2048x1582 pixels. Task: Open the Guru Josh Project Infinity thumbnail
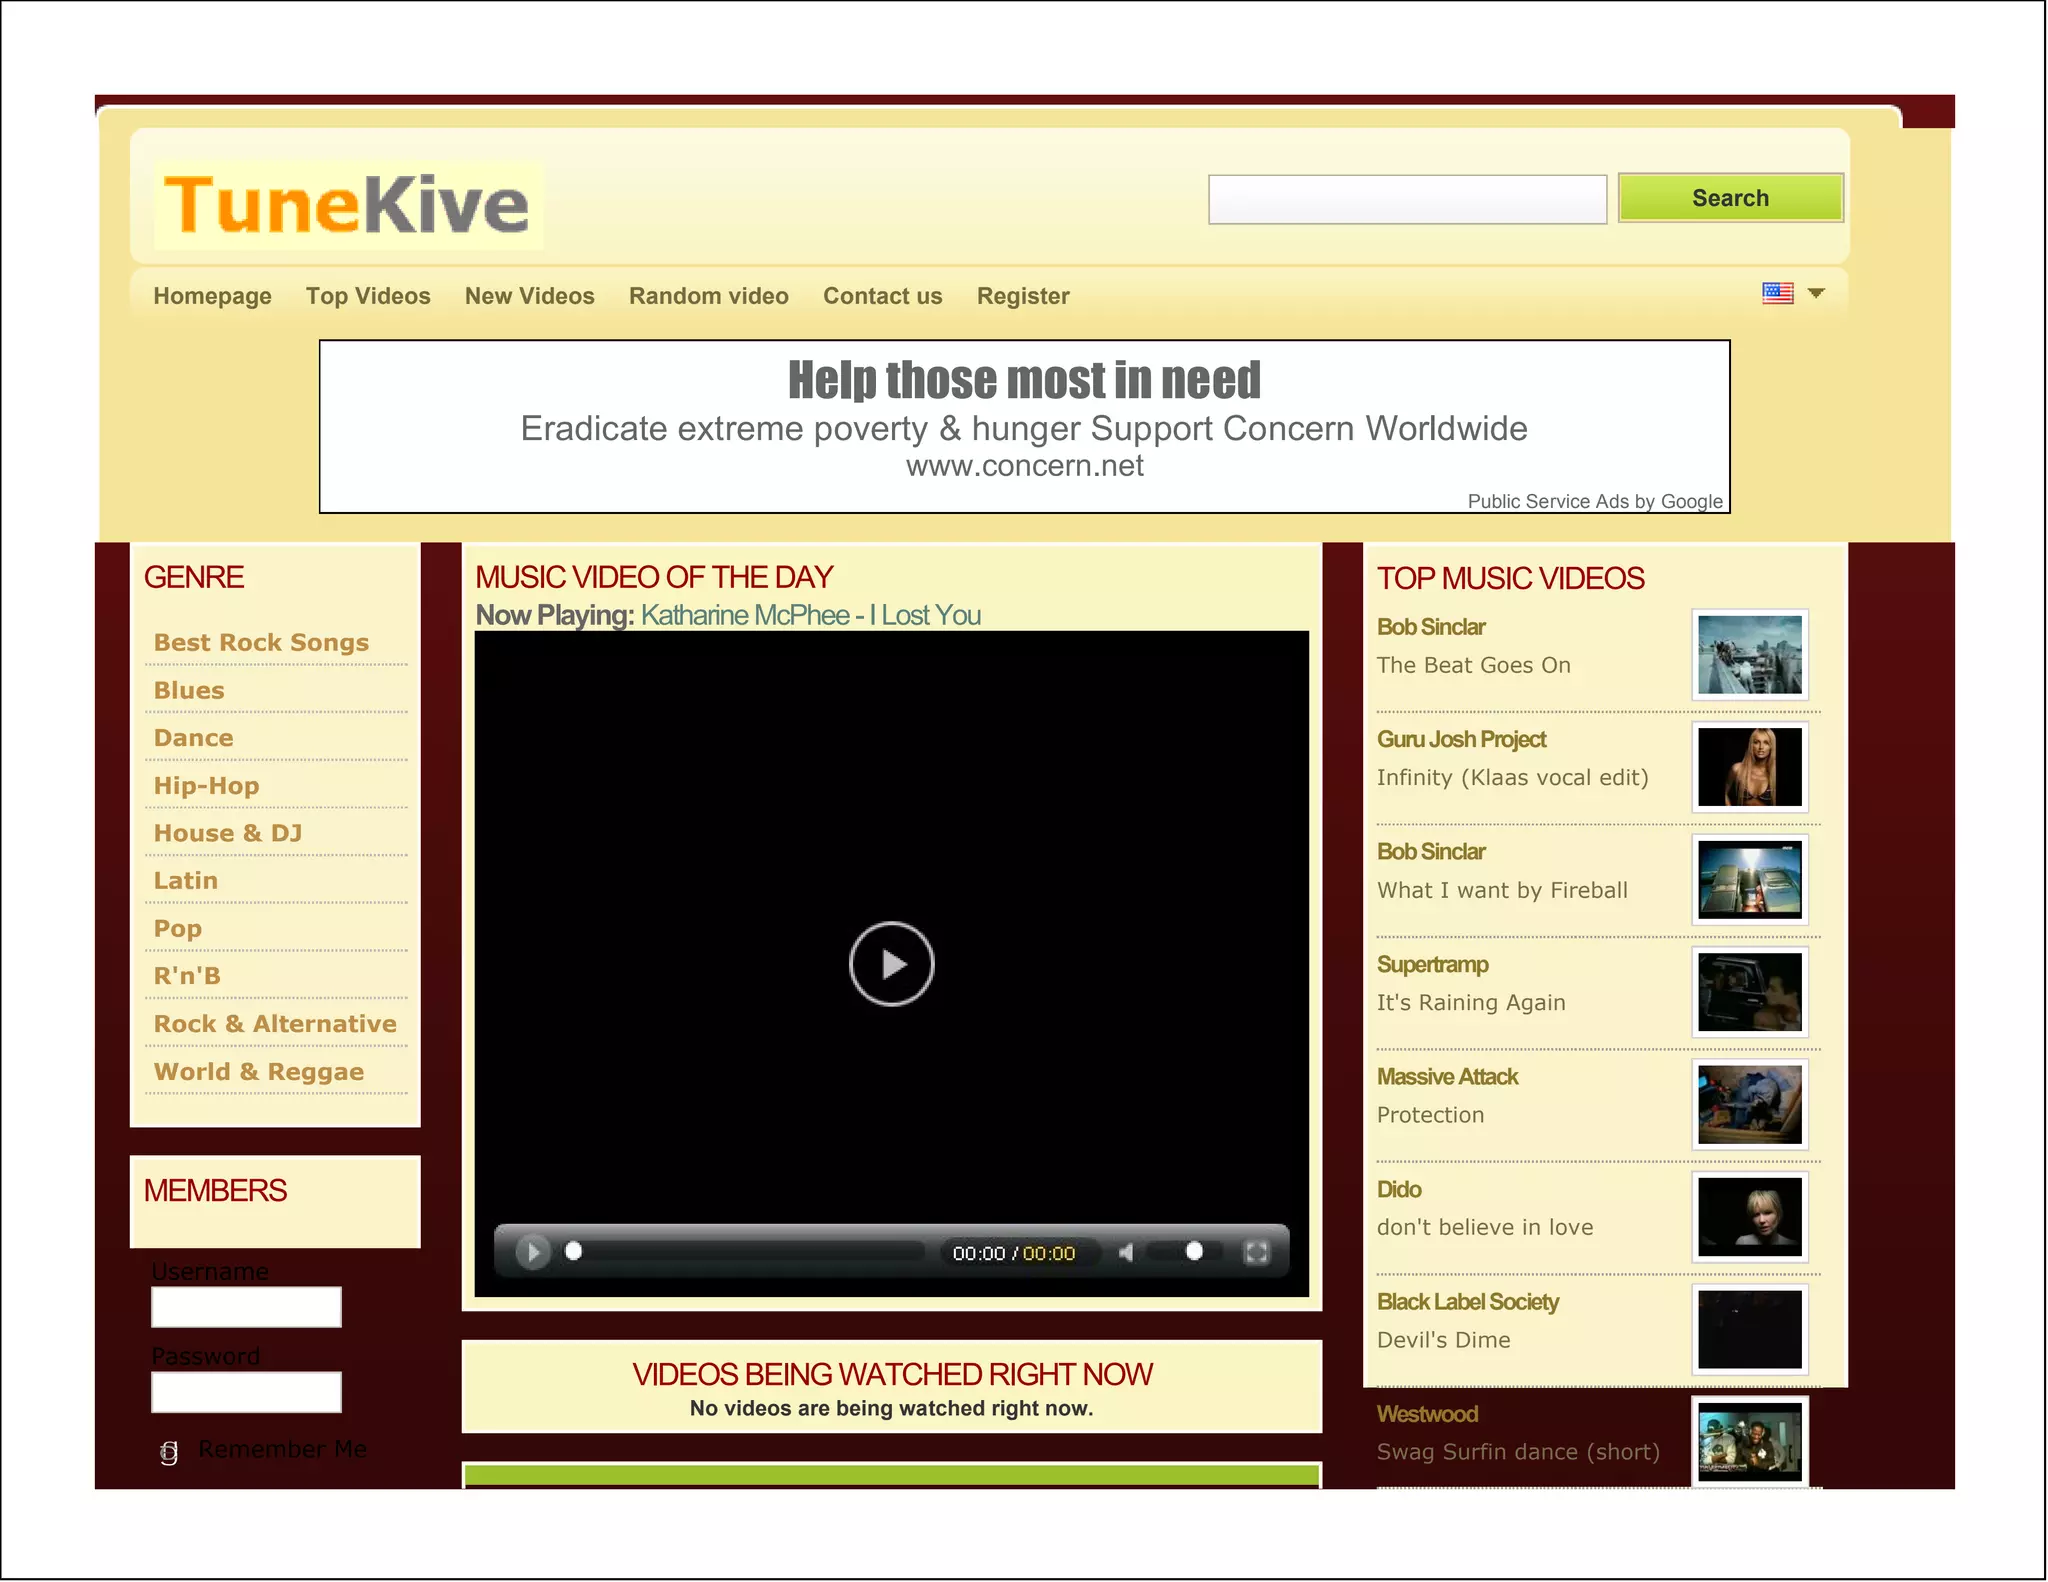[1749, 767]
